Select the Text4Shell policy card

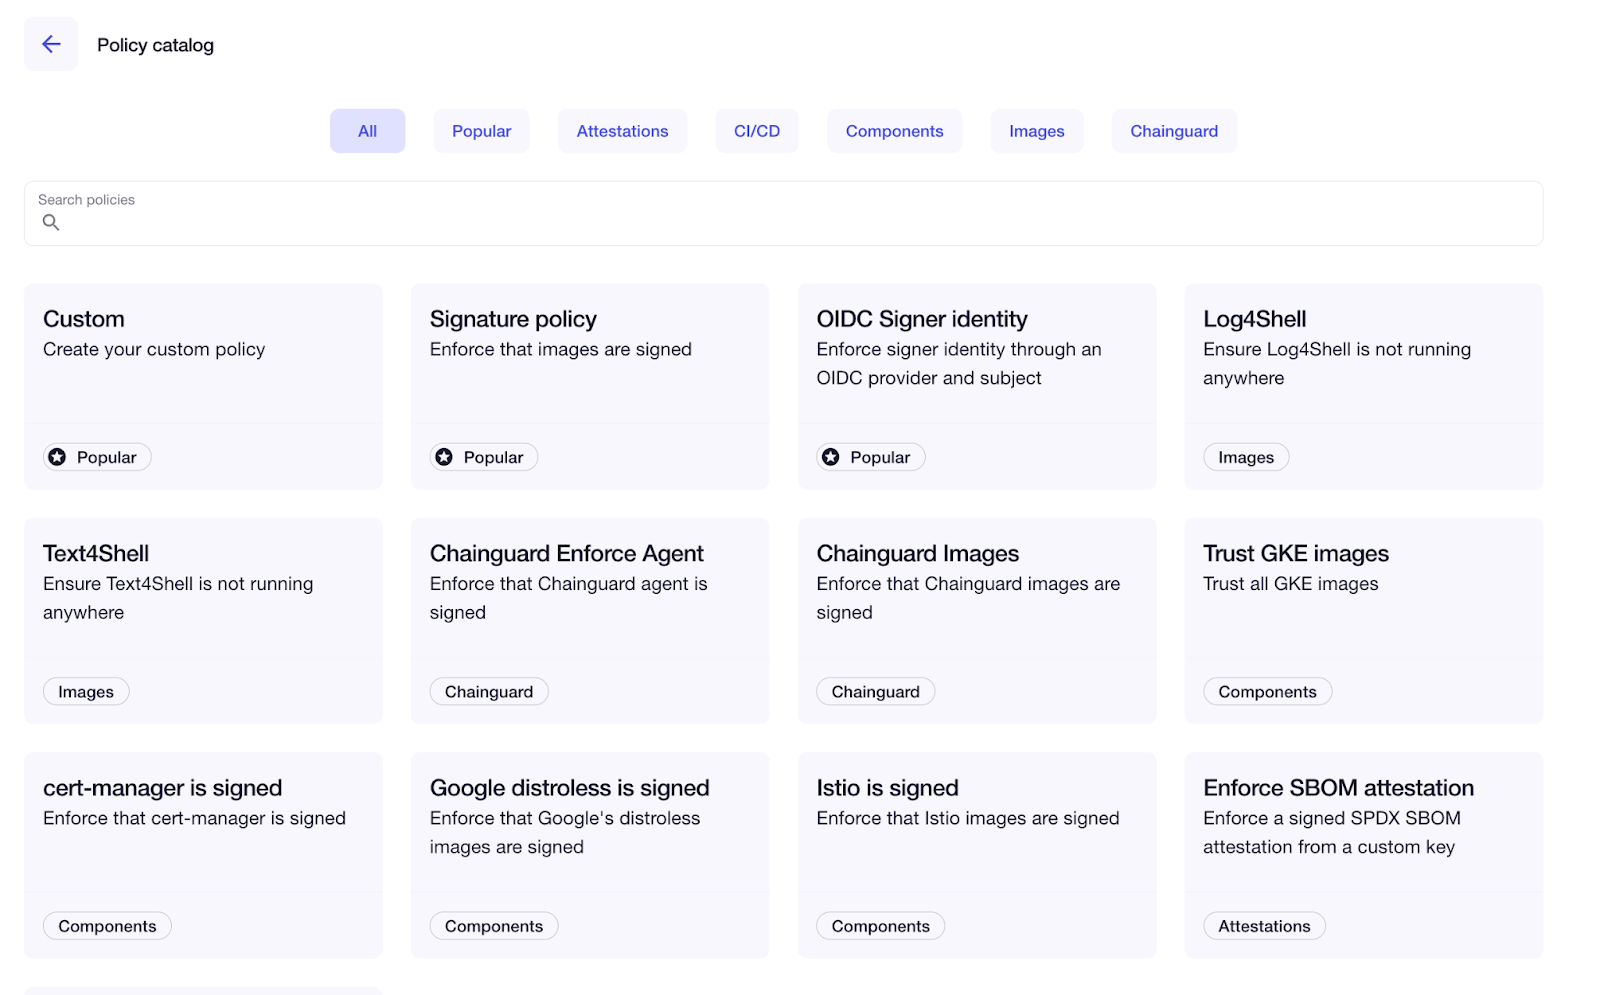(x=203, y=620)
